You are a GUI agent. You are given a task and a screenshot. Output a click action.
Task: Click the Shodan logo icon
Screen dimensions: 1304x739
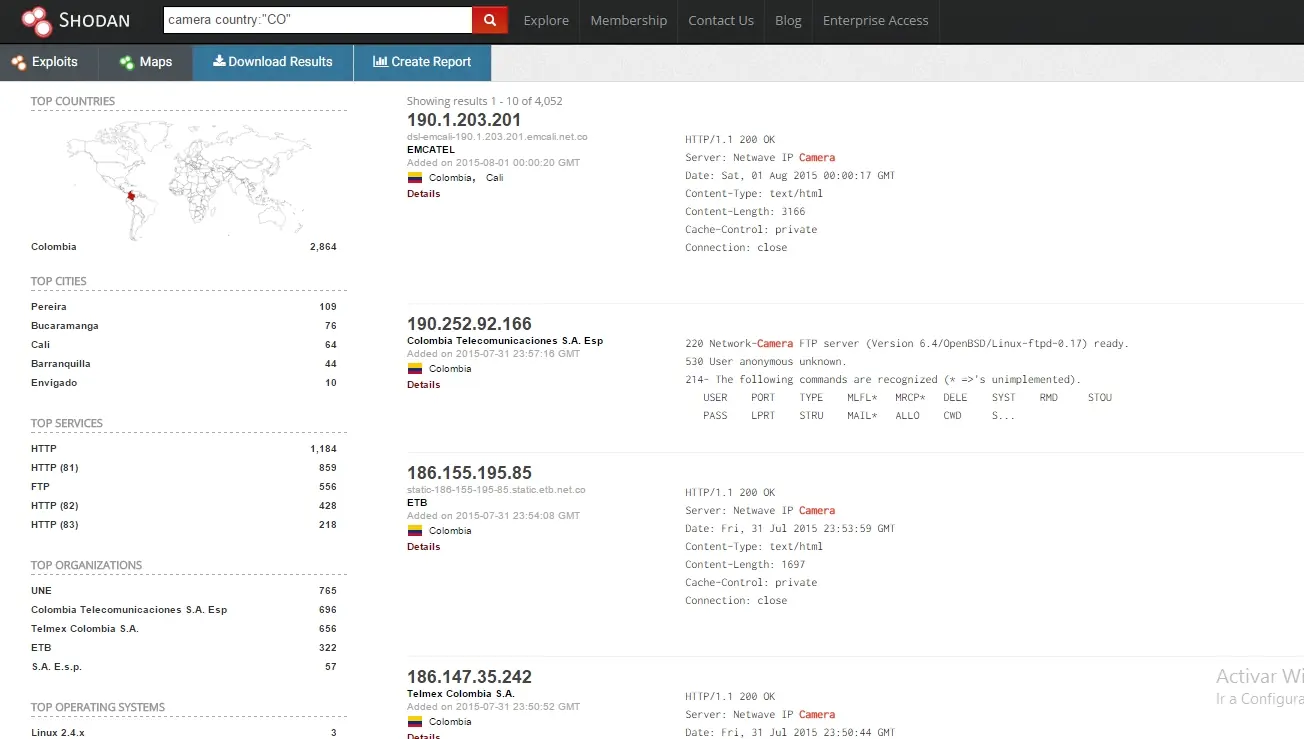[x=36, y=19]
